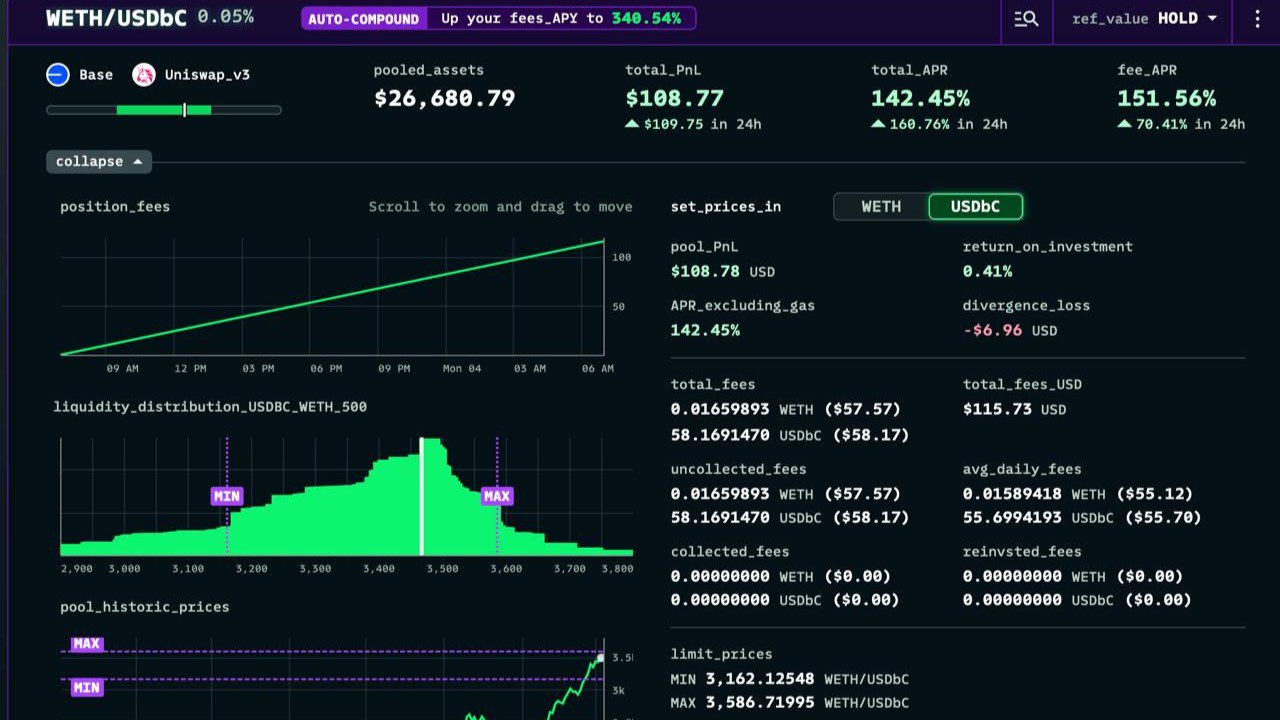This screenshot has height=720, width=1280.
Task: Open the vertical three-dot menu
Action: click(1257, 19)
